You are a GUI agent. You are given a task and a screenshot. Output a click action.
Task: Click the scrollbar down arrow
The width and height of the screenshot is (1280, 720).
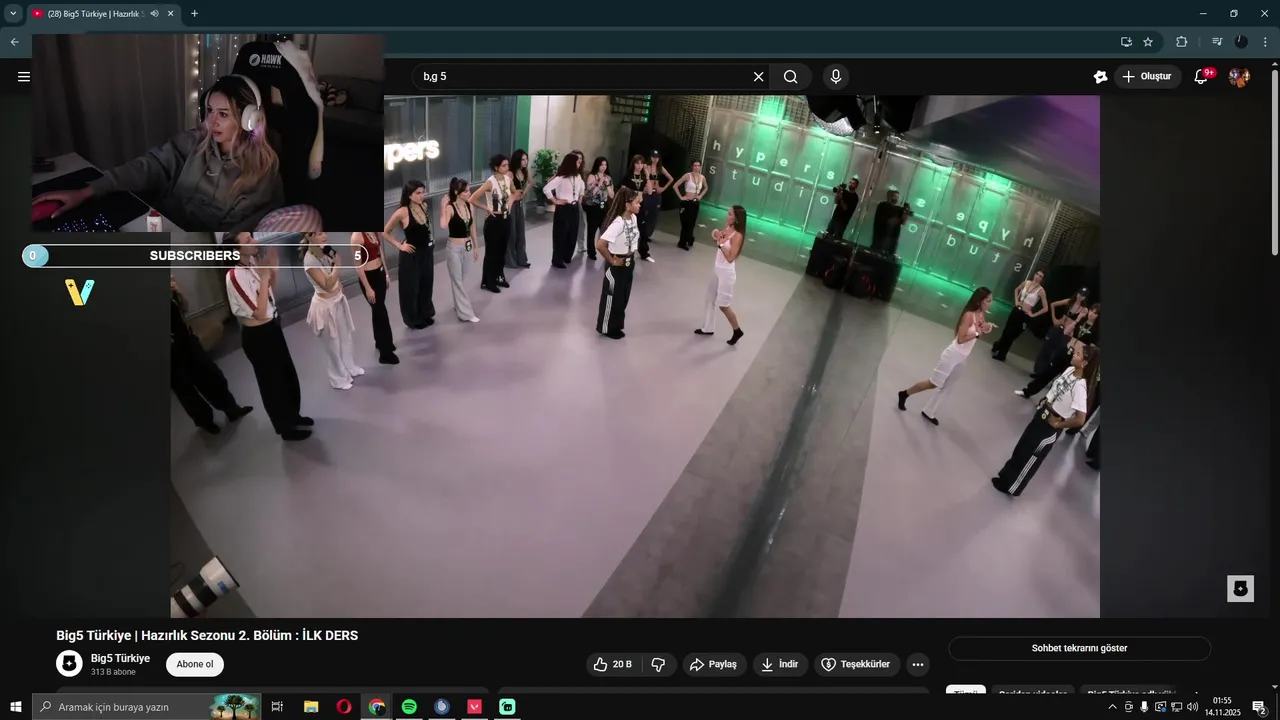click(x=1274, y=686)
